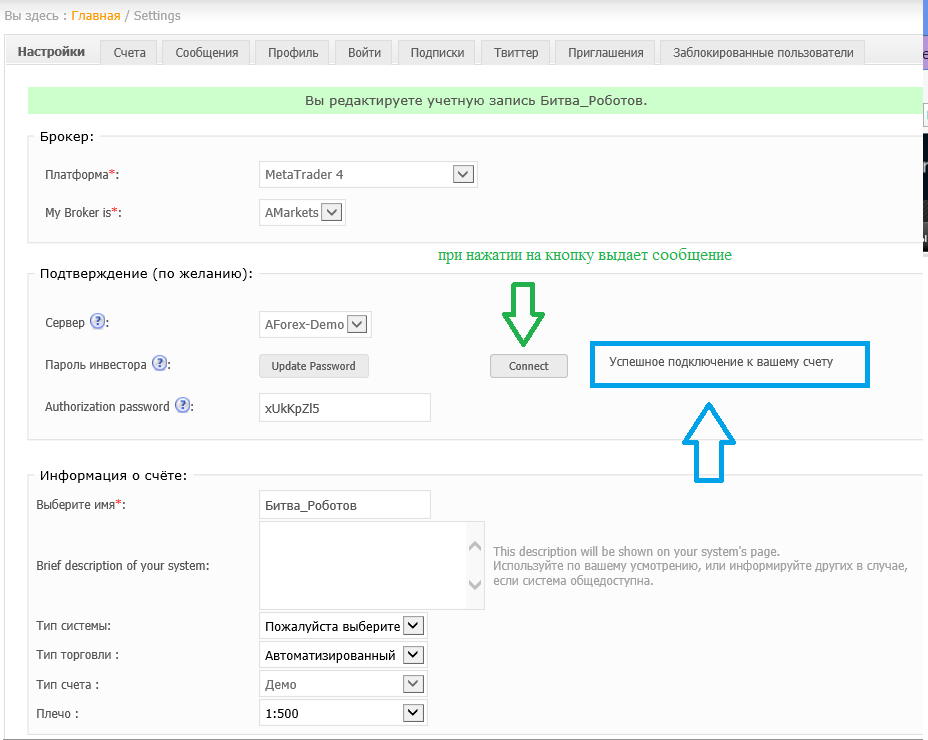This screenshot has height=740, width=928.
Task: Switch to the Настройки tab
Action: pyautogui.click(x=51, y=52)
